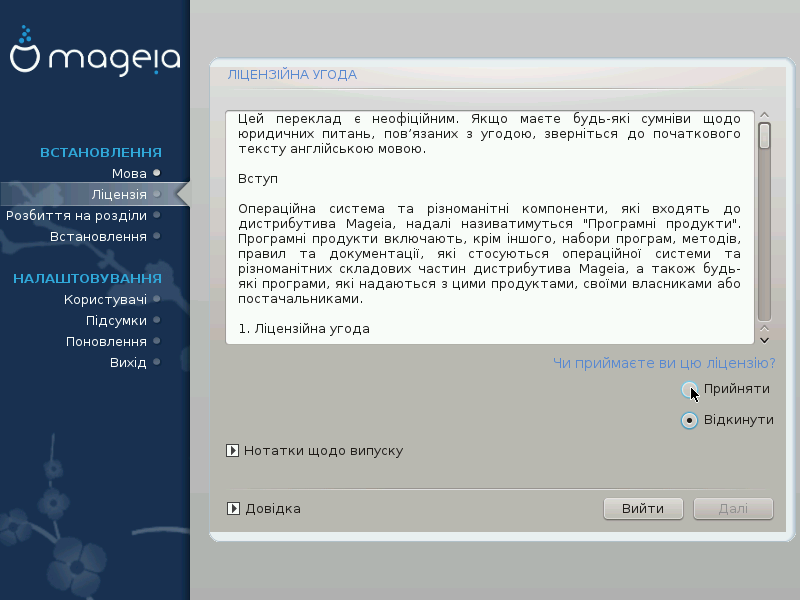This screenshot has height=600, width=800.
Task: Click the Mageia logo in sidebar
Action: [95, 57]
